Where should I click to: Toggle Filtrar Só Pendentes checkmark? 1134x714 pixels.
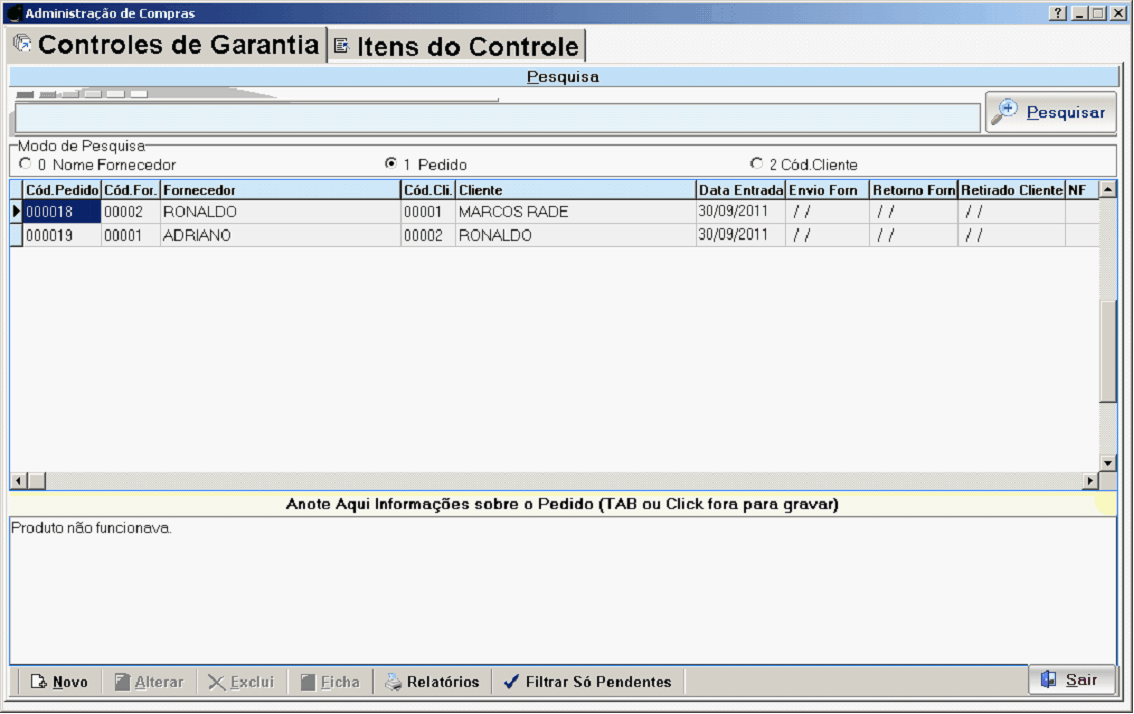[587, 682]
